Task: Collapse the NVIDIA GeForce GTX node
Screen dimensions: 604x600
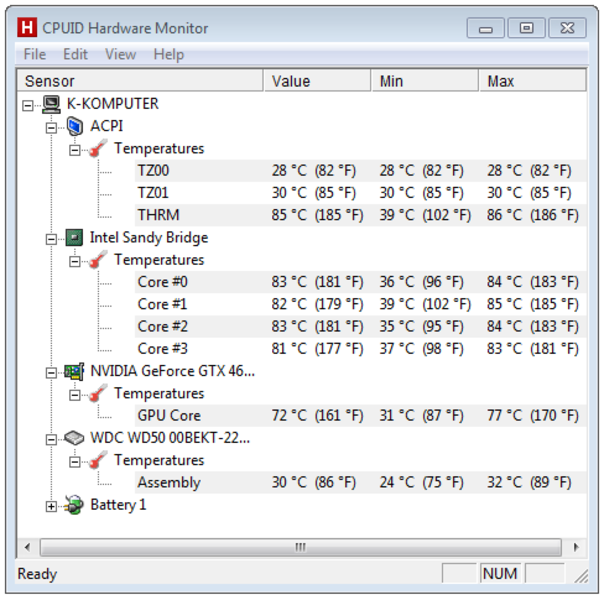Action: (51, 373)
